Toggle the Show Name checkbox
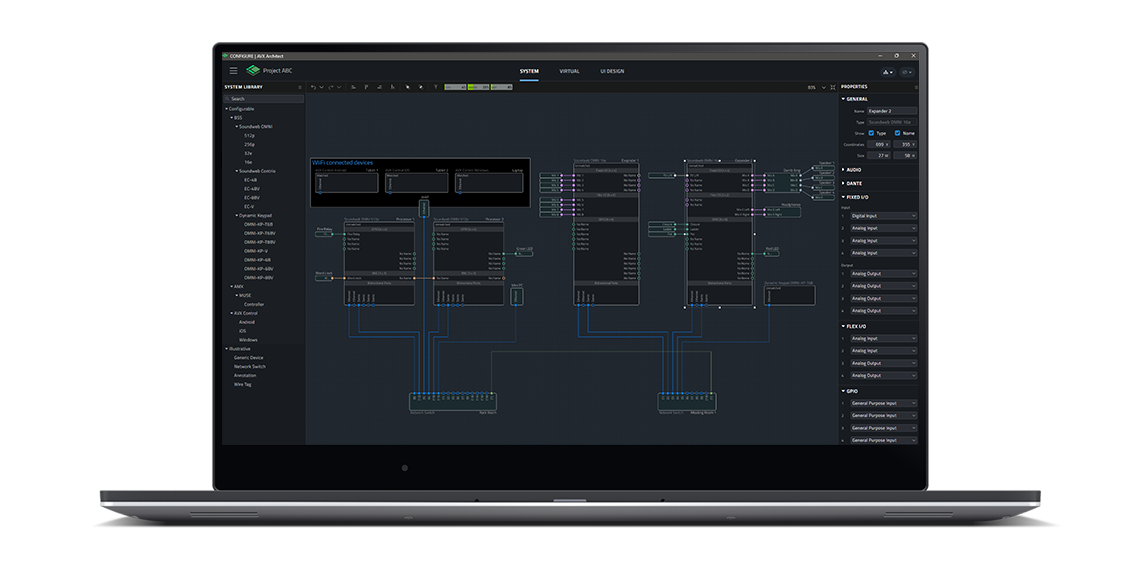 pos(897,133)
